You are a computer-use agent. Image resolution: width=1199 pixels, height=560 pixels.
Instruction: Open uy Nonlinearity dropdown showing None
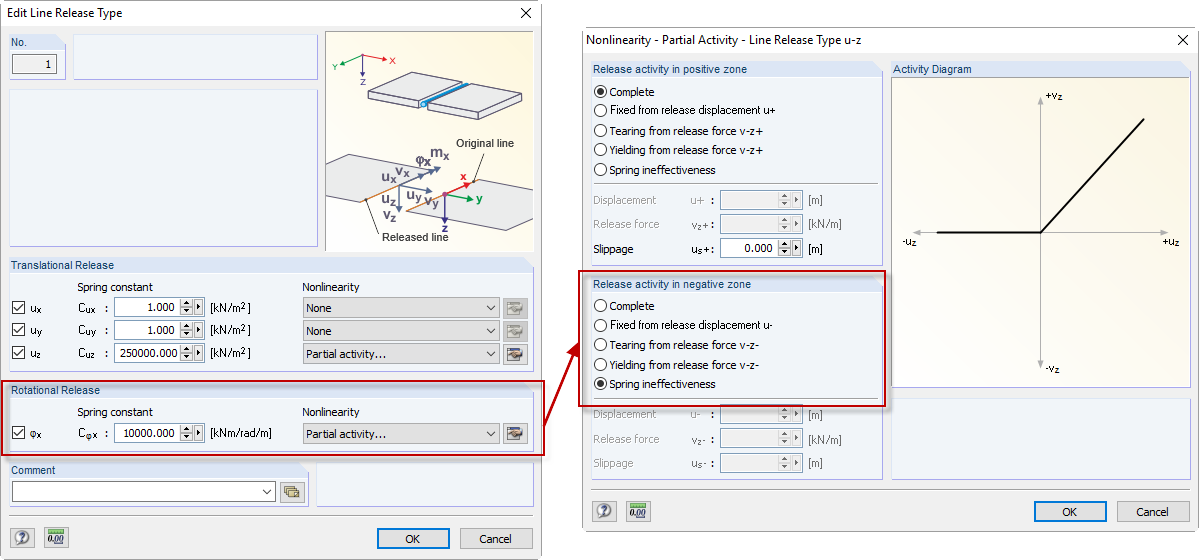click(401, 331)
